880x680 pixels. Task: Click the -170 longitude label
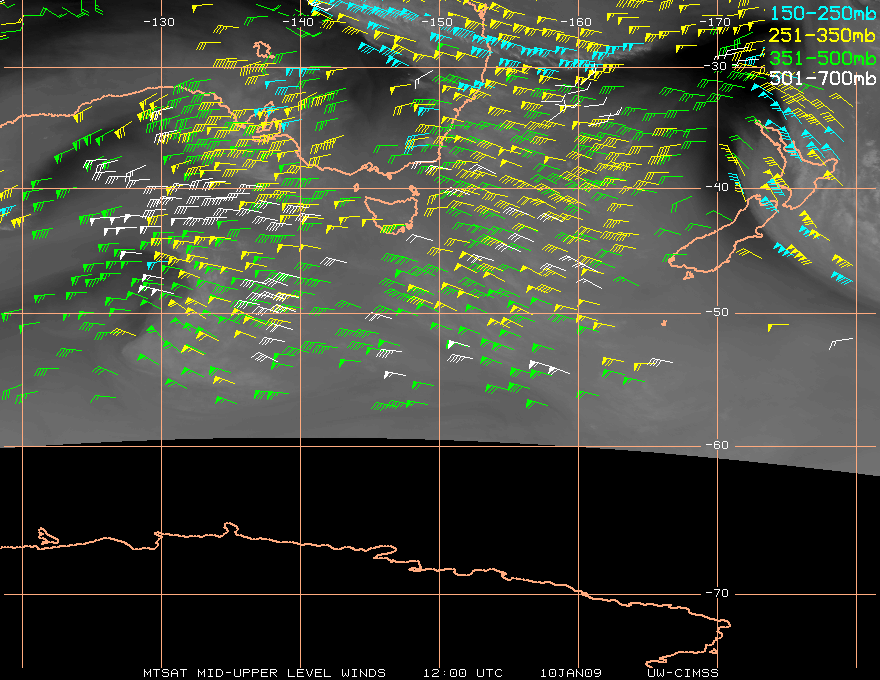[715, 22]
